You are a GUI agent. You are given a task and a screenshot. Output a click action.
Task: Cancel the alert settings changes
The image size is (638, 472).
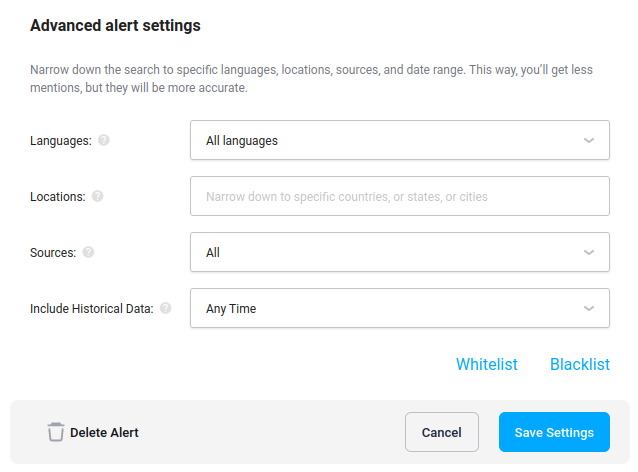point(441,432)
